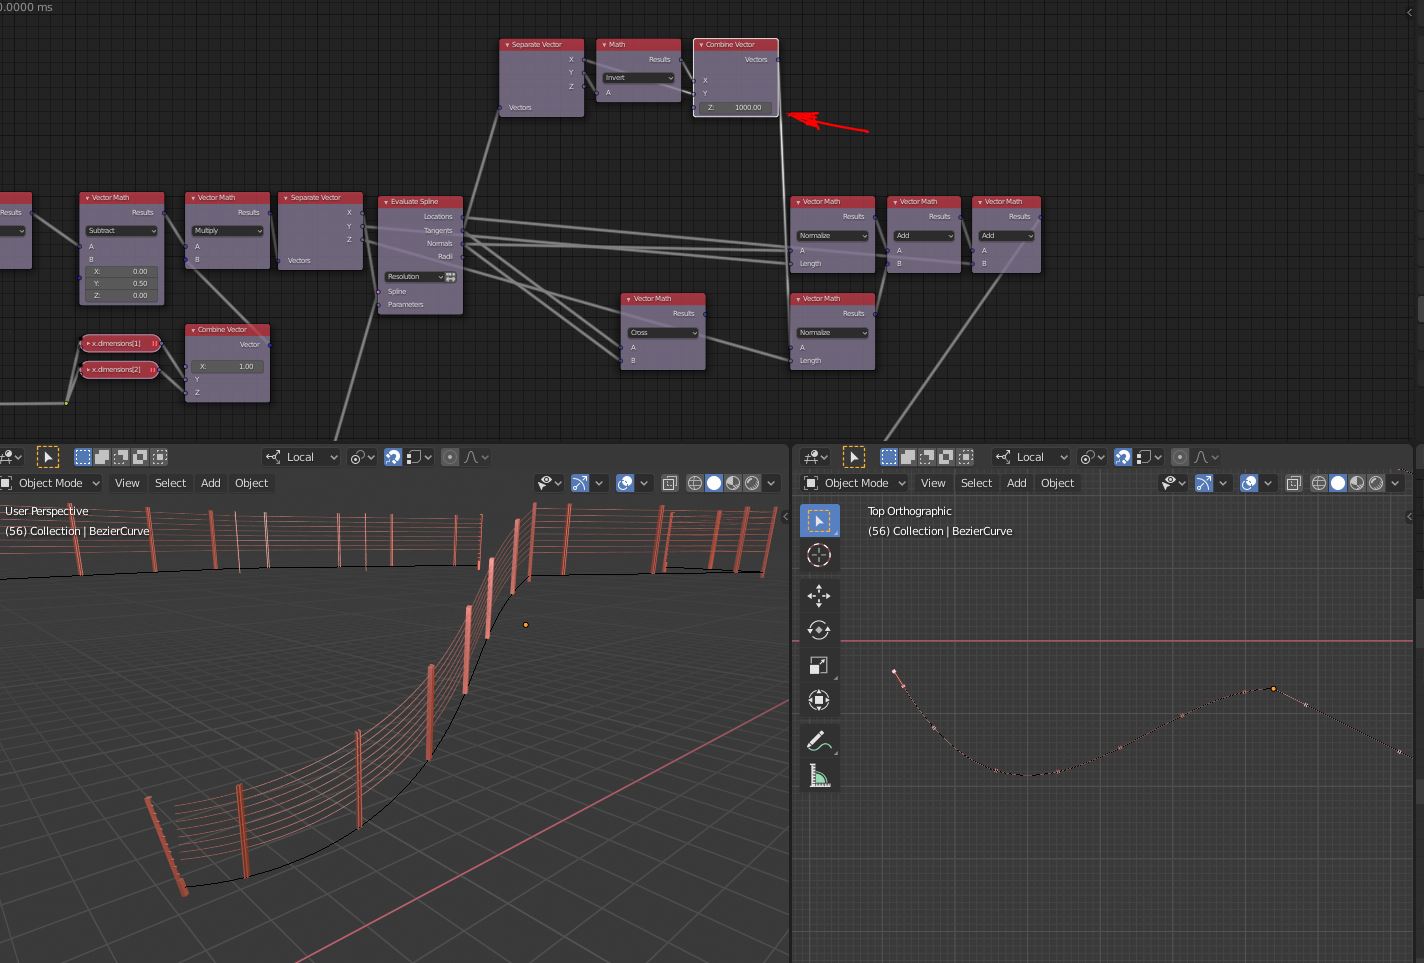Click the Resolution icon button in Evaluate Spline node
Screen dimensions: 1424x963
point(450,277)
